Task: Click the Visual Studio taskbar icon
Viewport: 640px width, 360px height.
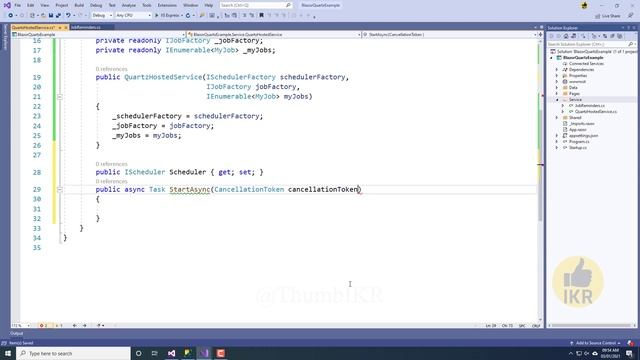Action: tap(171, 353)
